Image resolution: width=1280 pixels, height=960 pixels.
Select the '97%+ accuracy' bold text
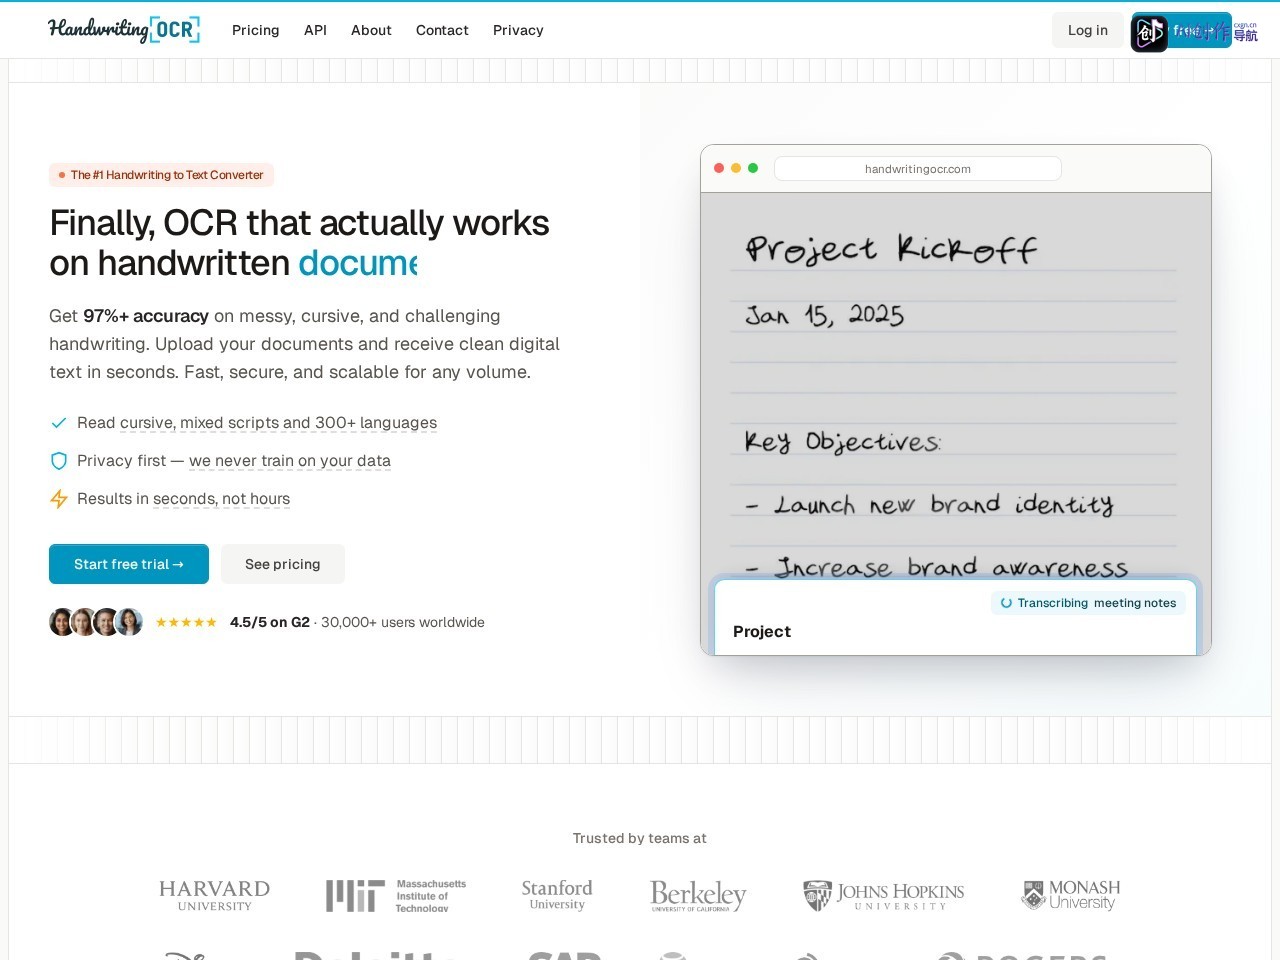pos(146,316)
